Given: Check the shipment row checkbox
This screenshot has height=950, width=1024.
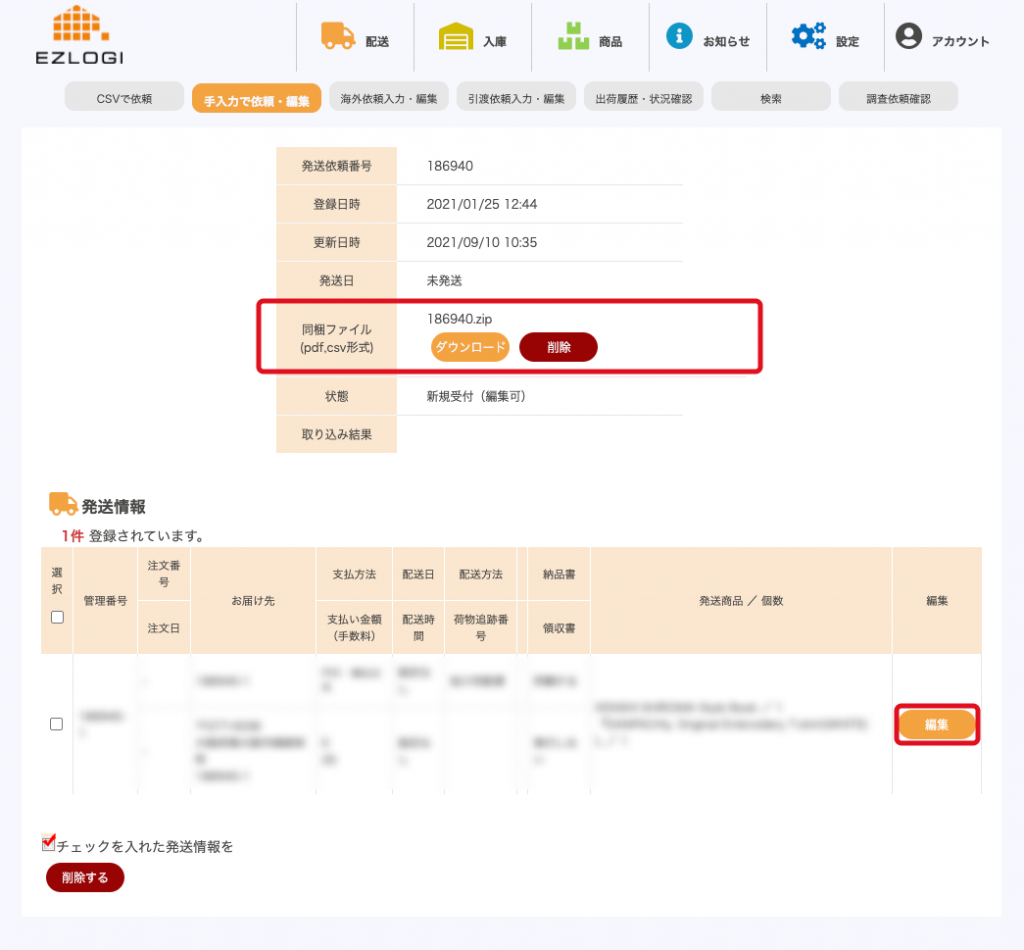Looking at the screenshot, I should 57,724.
